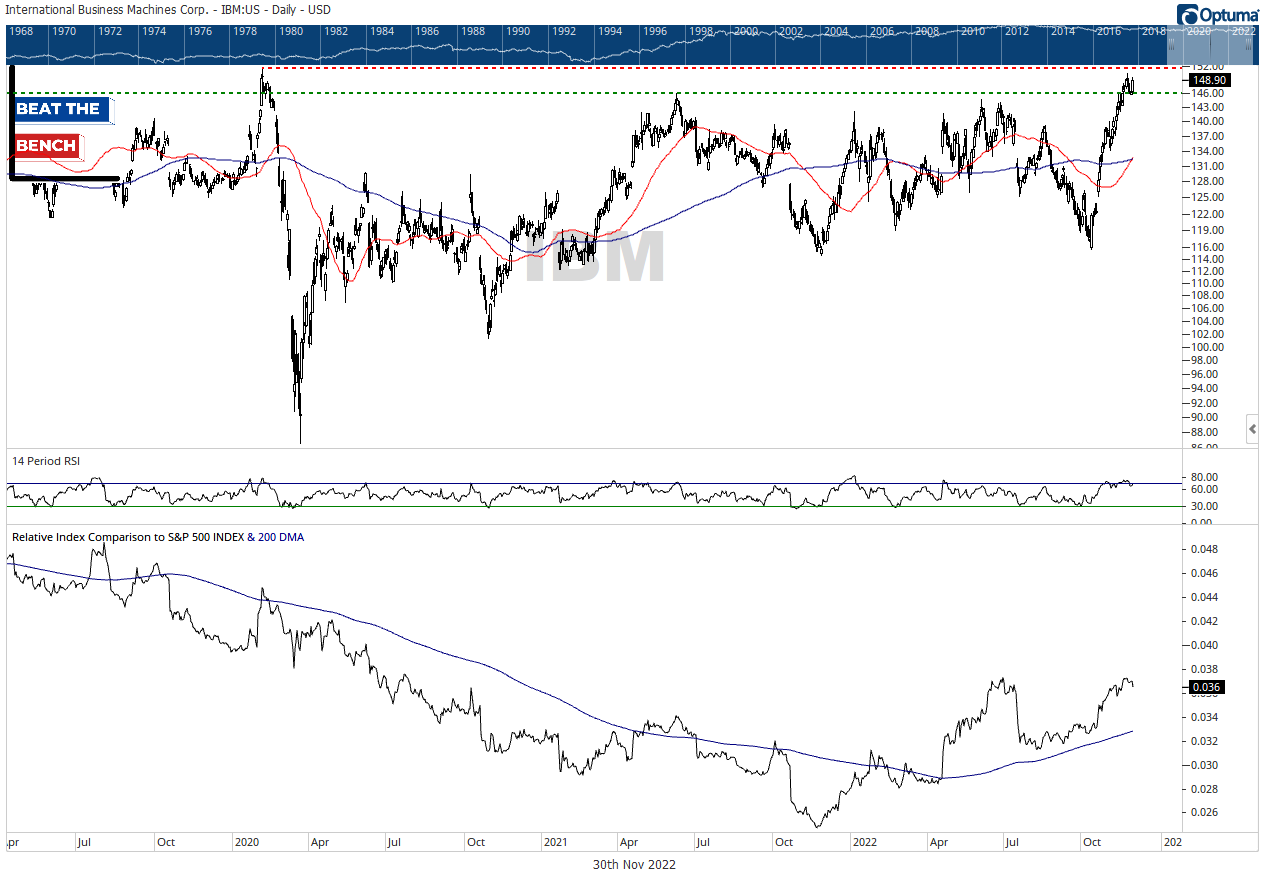Click the 30th Nov 2022 date label
The image size is (1265, 884).
(633, 865)
